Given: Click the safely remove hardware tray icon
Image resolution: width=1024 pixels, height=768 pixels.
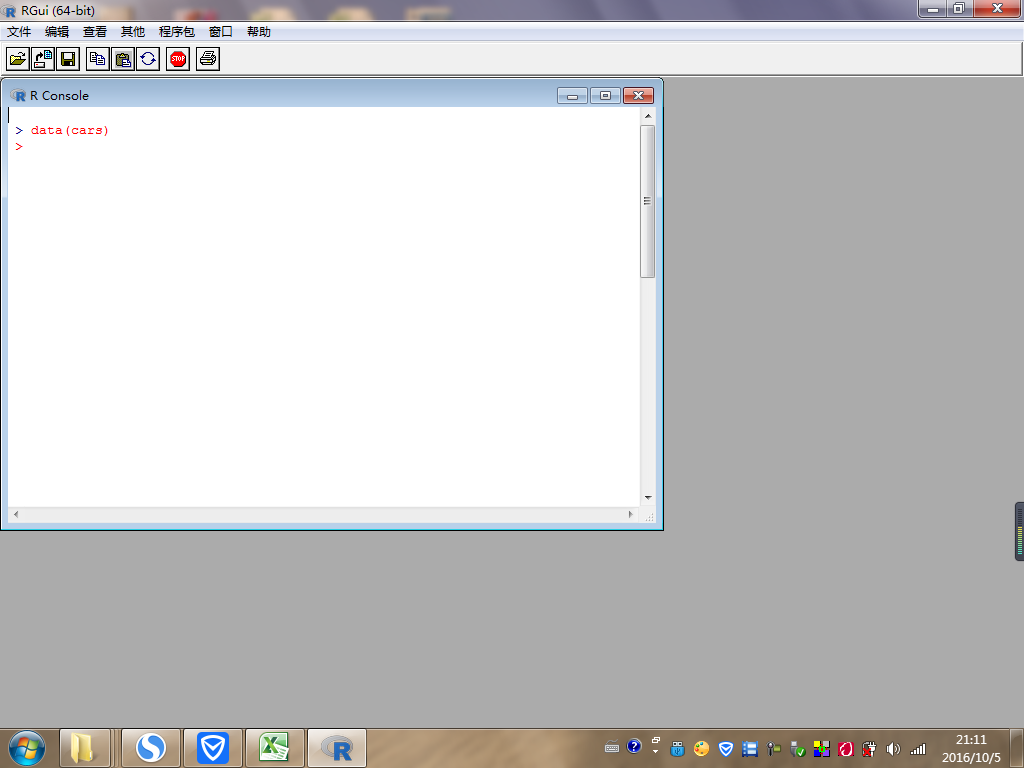Looking at the screenshot, I should point(797,749).
